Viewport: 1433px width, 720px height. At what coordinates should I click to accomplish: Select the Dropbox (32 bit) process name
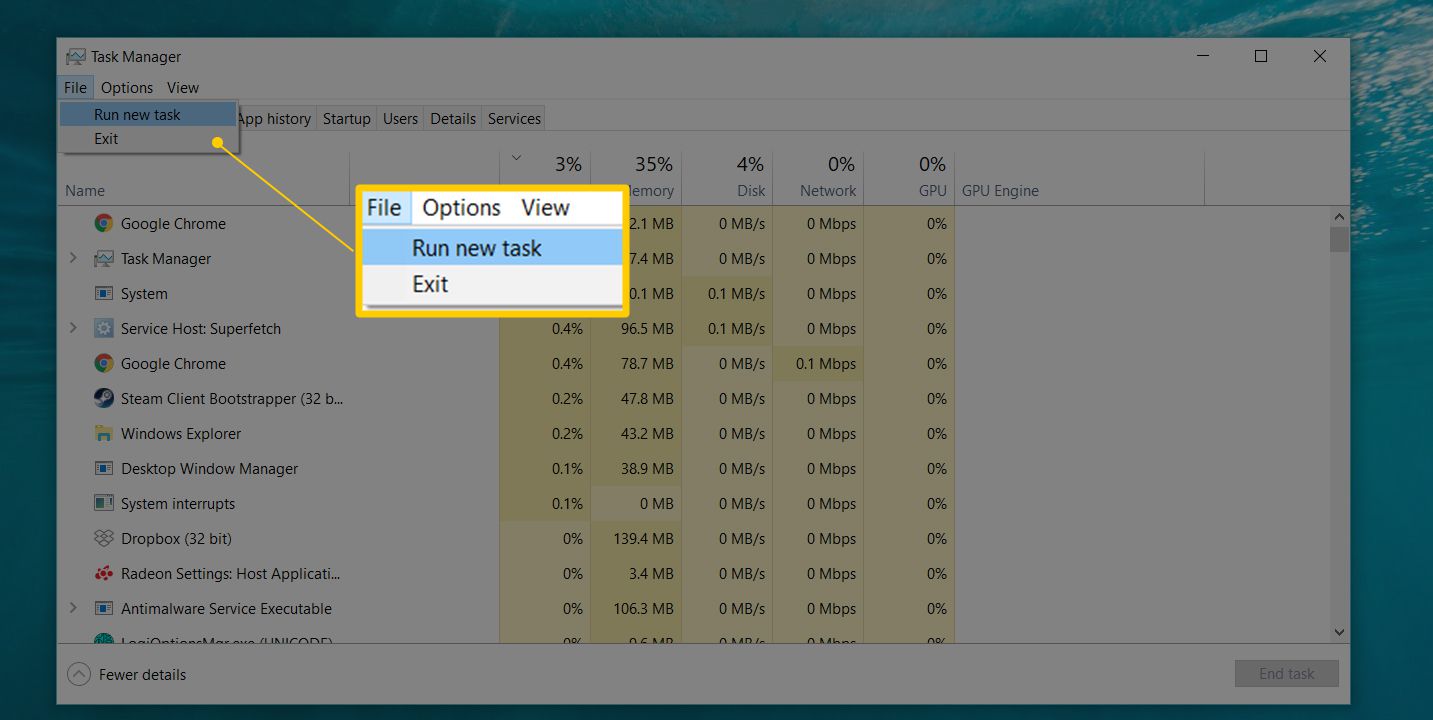[x=176, y=538]
